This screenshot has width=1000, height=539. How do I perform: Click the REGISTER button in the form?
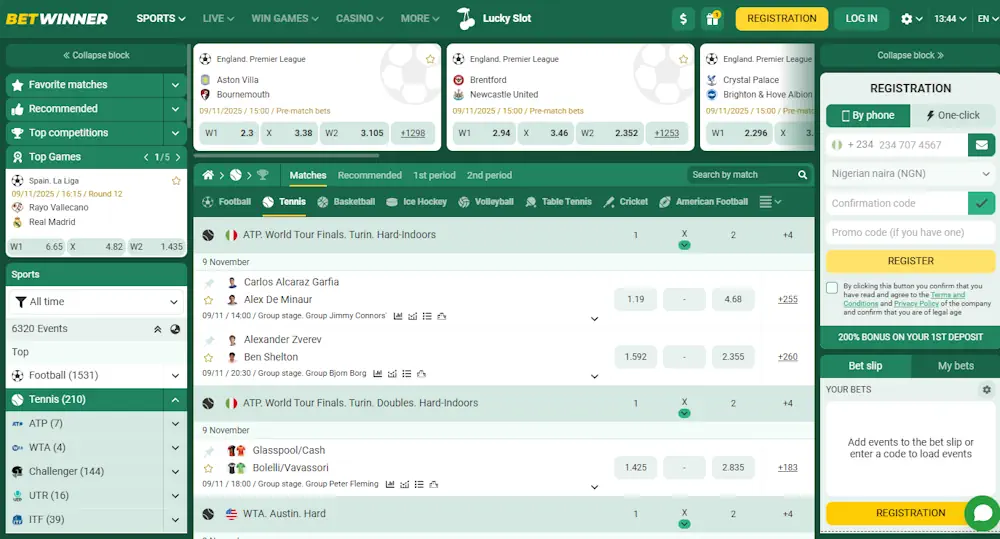point(910,261)
